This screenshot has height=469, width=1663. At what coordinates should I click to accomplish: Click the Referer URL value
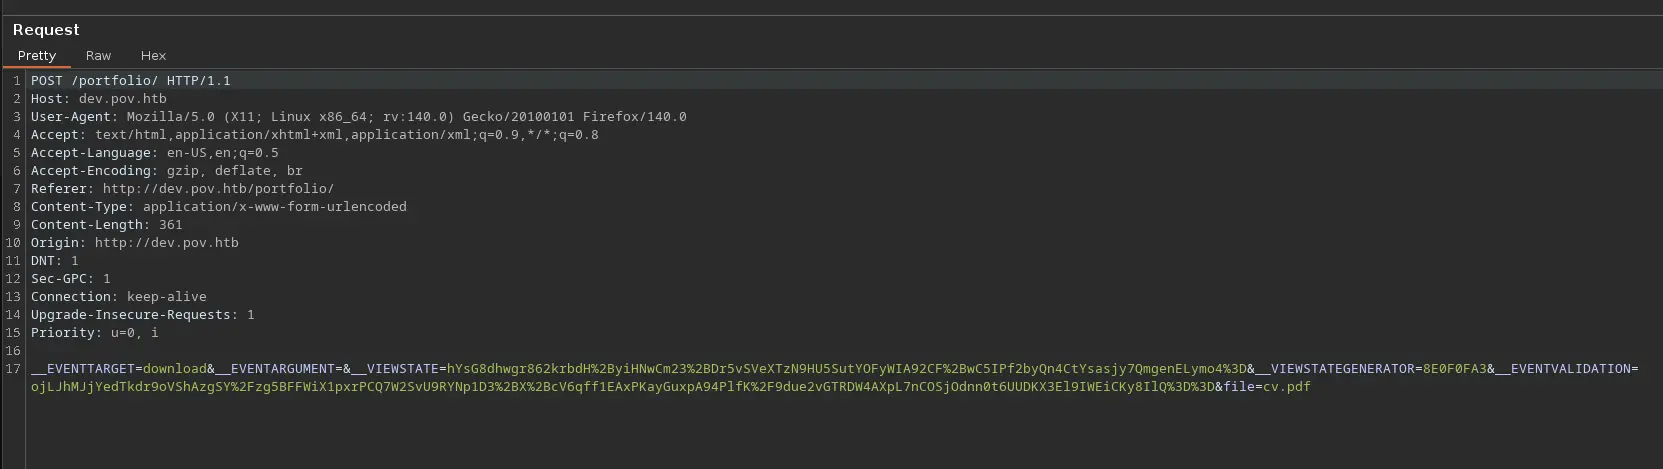[x=218, y=189]
